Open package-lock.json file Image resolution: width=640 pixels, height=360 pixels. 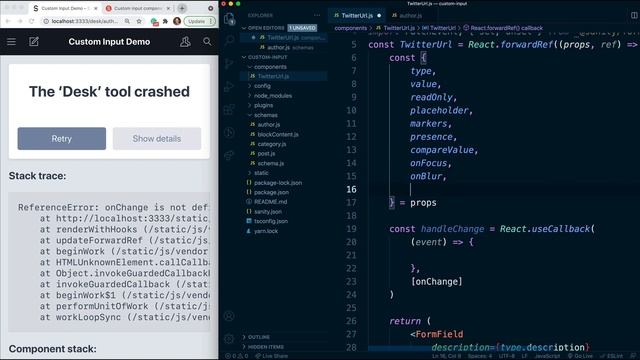click(278, 182)
